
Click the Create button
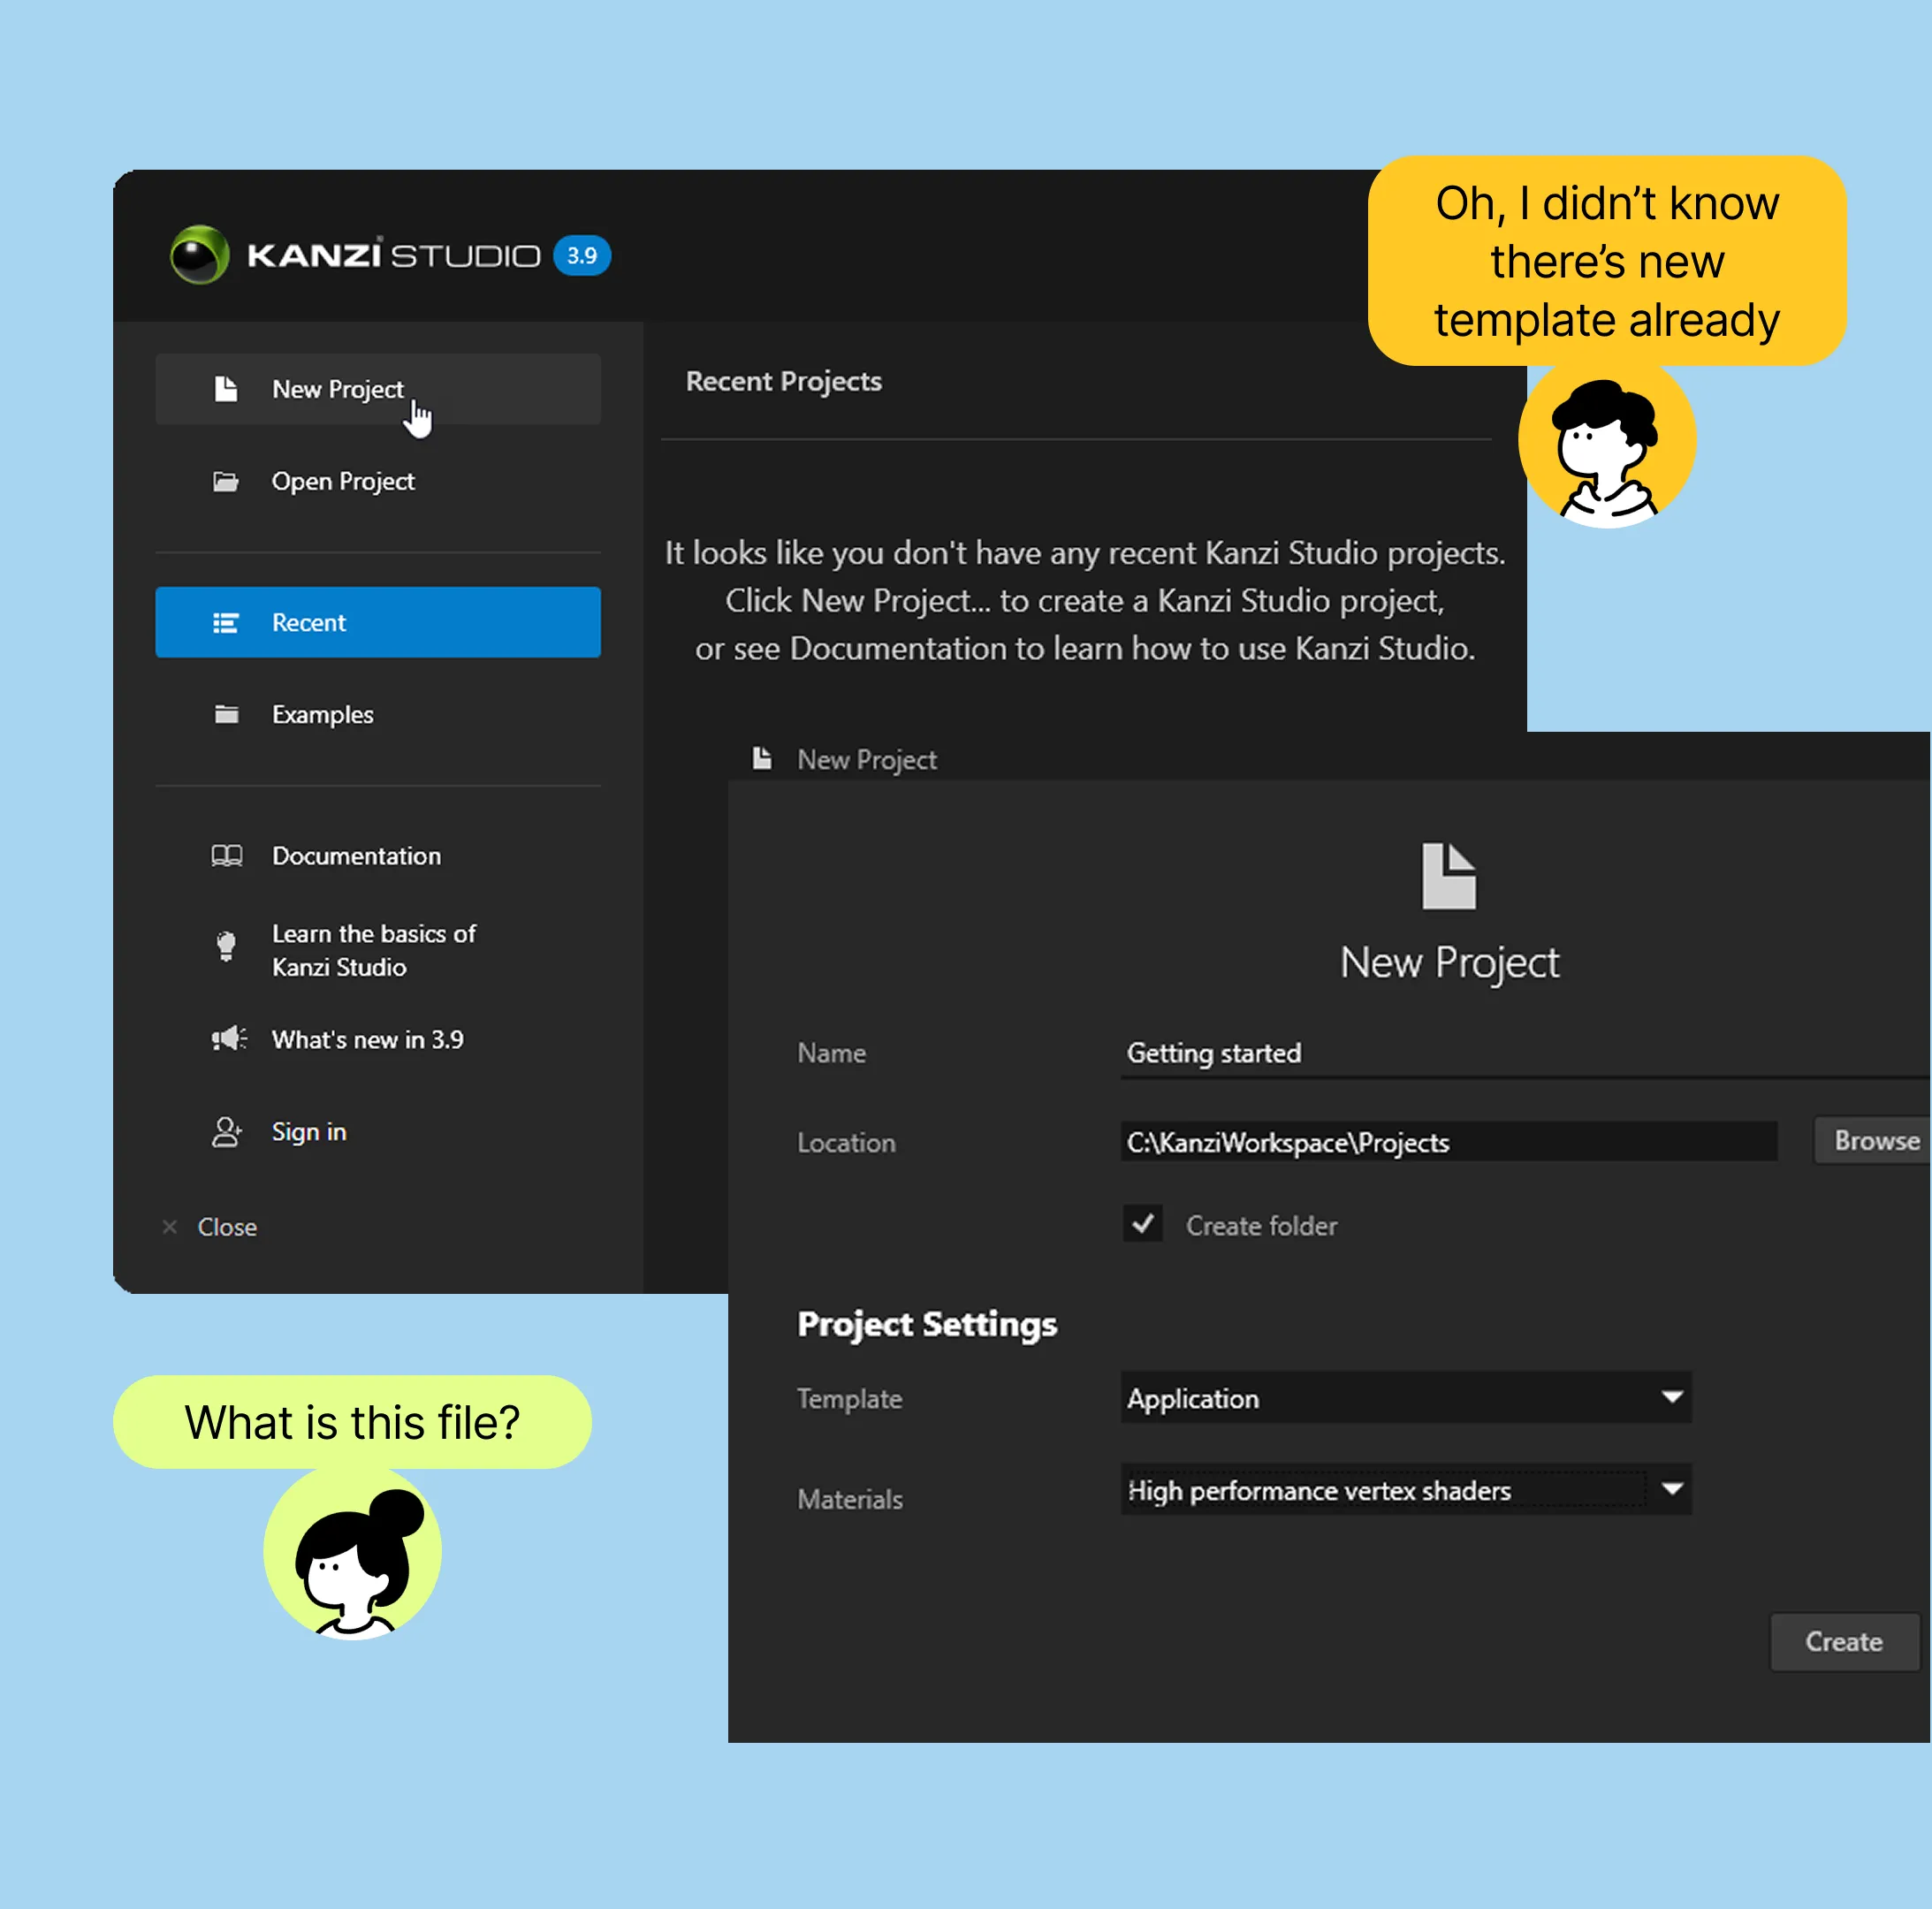click(x=1844, y=1642)
